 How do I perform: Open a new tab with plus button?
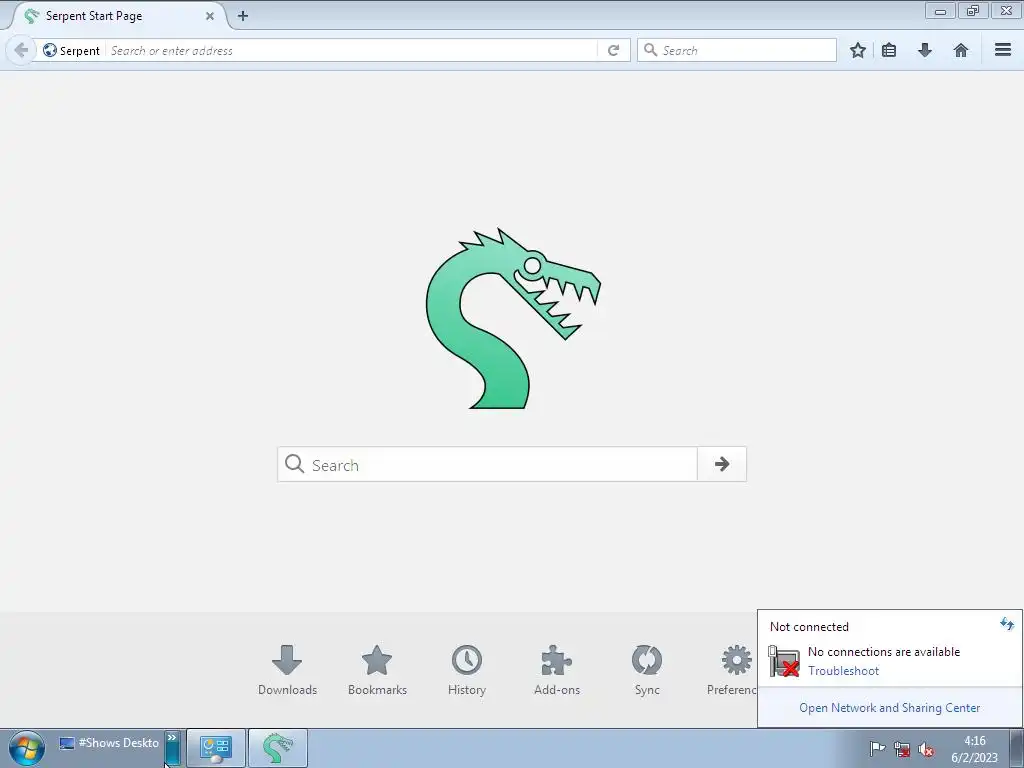point(243,16)
